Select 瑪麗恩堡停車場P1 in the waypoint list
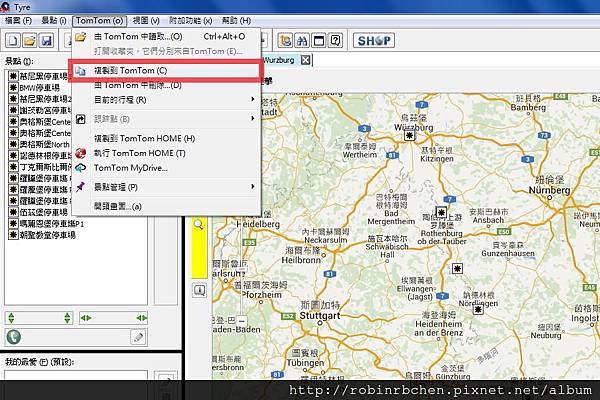The width and height of the screenshot is (600, 400). (52, 224)
